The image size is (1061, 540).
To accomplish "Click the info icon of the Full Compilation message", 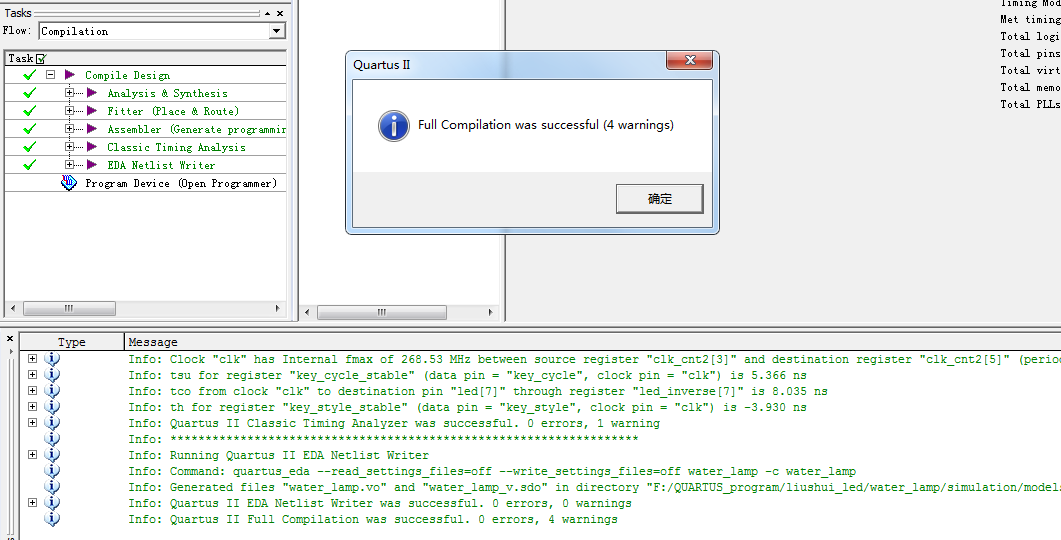I will tap(52, 519).
